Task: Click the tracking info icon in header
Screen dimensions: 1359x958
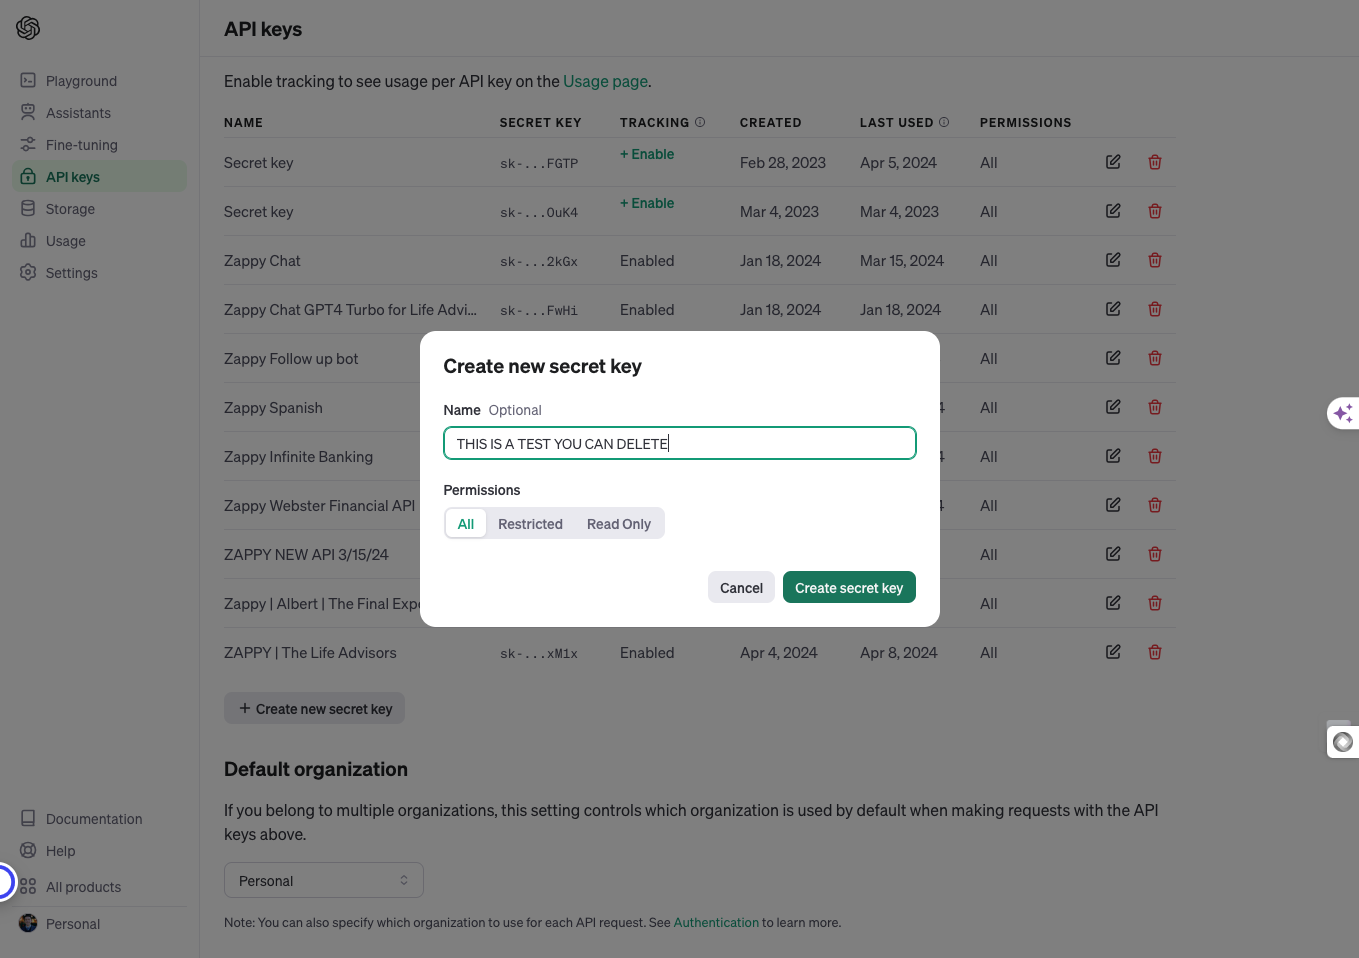Action: pos(700,122)
